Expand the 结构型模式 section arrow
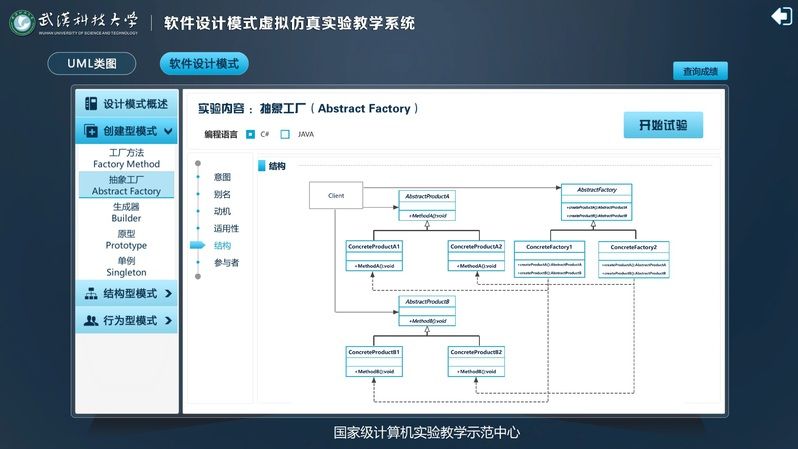 tap(168, 294)
